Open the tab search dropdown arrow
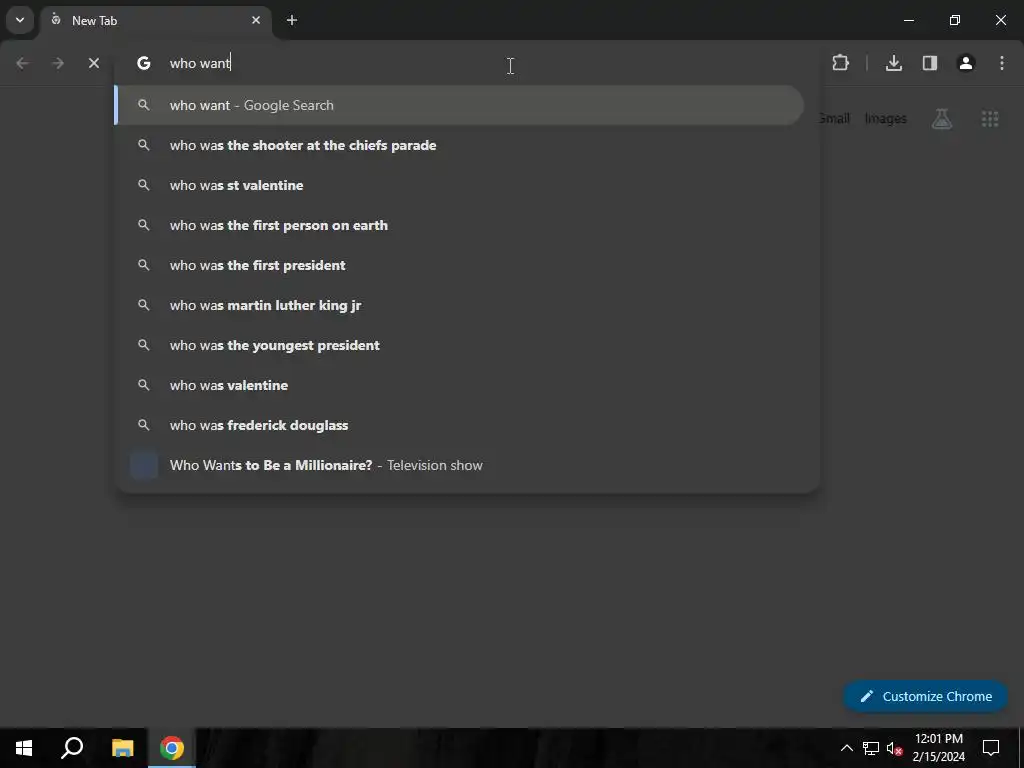The height and width of the screenshot is (768, 1024). coord(20,20)
